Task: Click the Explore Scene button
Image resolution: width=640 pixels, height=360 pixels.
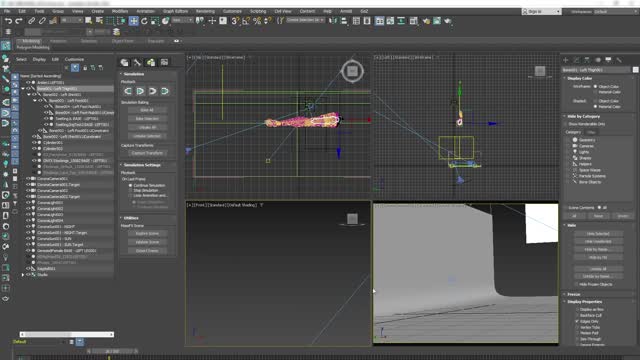Action: [x=147, y=233]
